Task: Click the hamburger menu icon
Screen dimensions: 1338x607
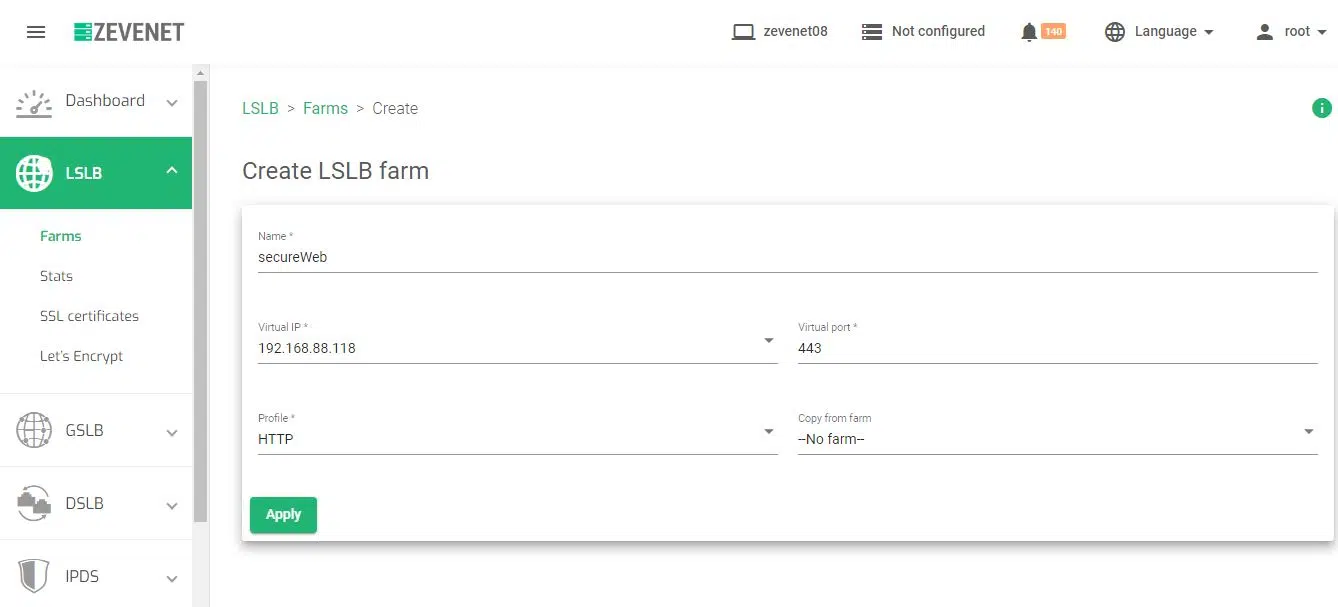Action: pyautogui.click(x=36, y=32)
